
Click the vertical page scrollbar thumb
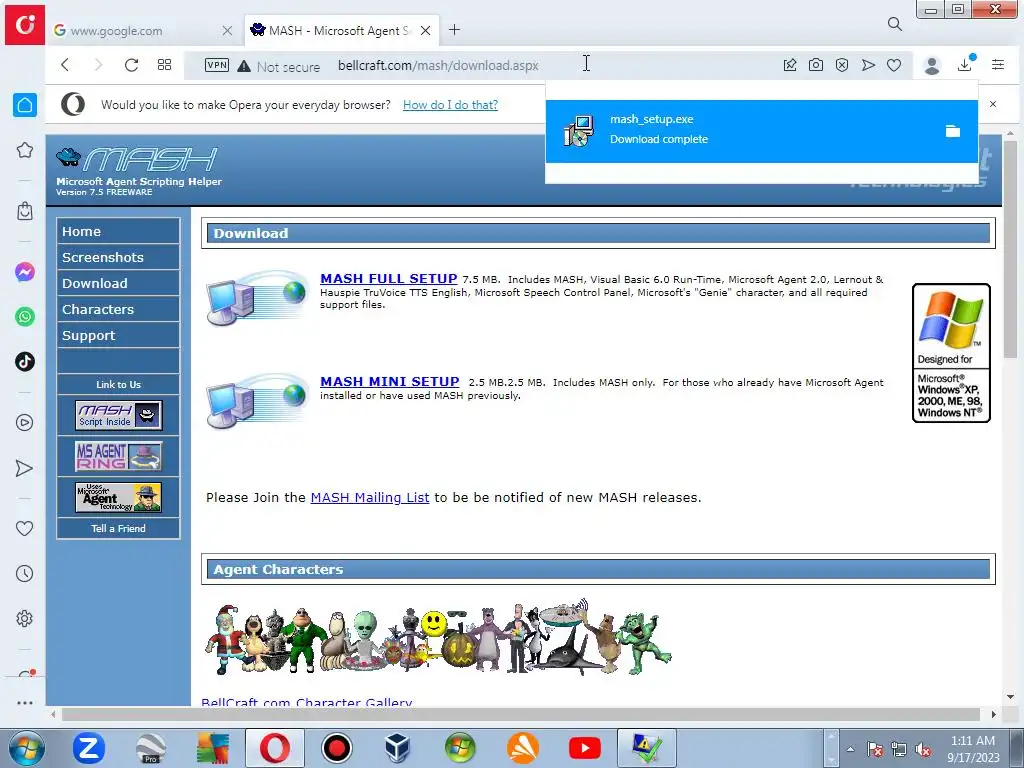(1010, 248)
